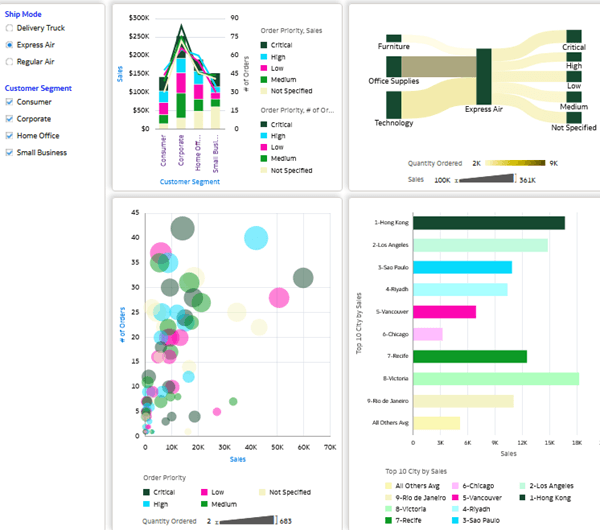600x530 pixels.
Task: Click the Consumer axis label
Action: pyautogui.click(x=163, y=151)
